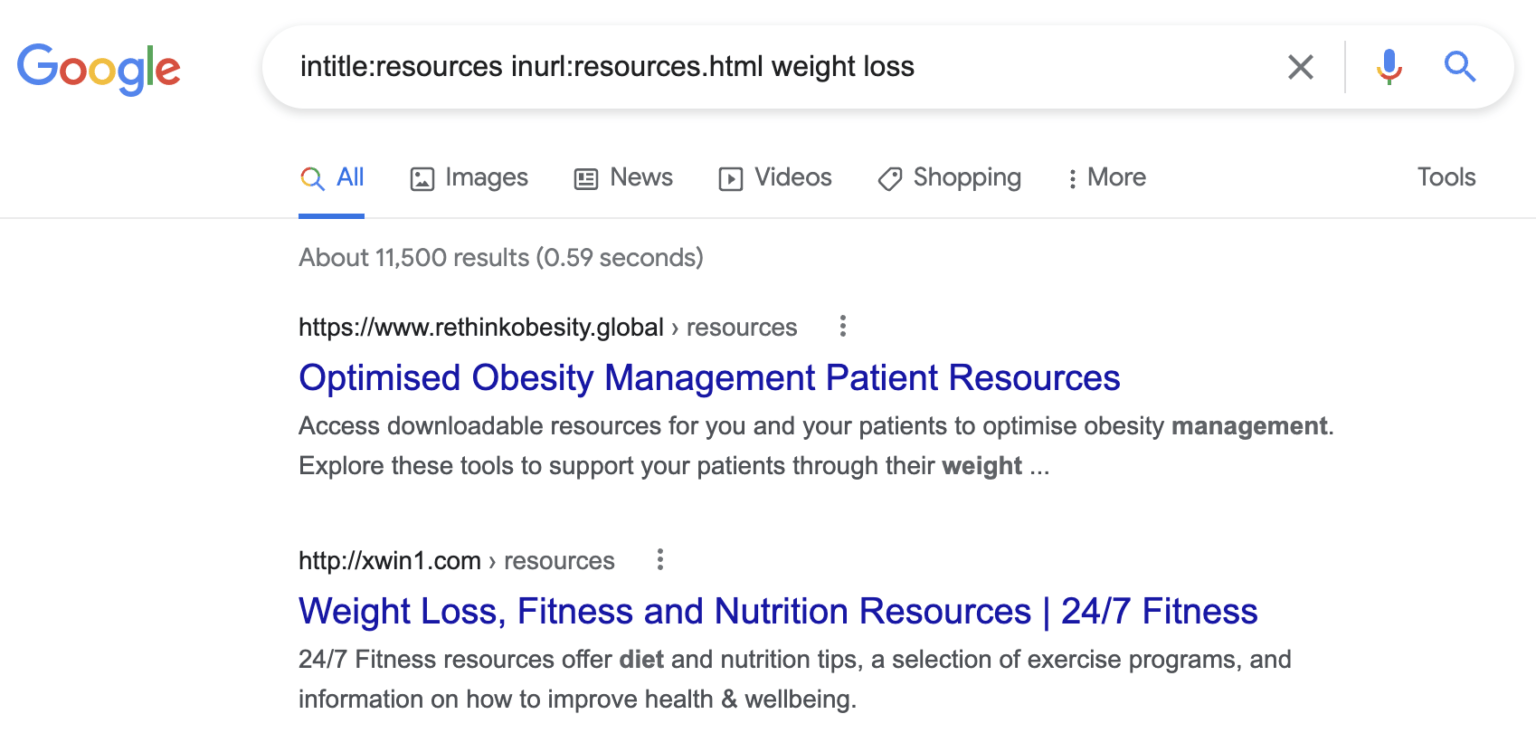Screen dimensions: 1536x733
Task: Open Optimised Obesity Management Patient Resources link
Action: tap(709, 378)
